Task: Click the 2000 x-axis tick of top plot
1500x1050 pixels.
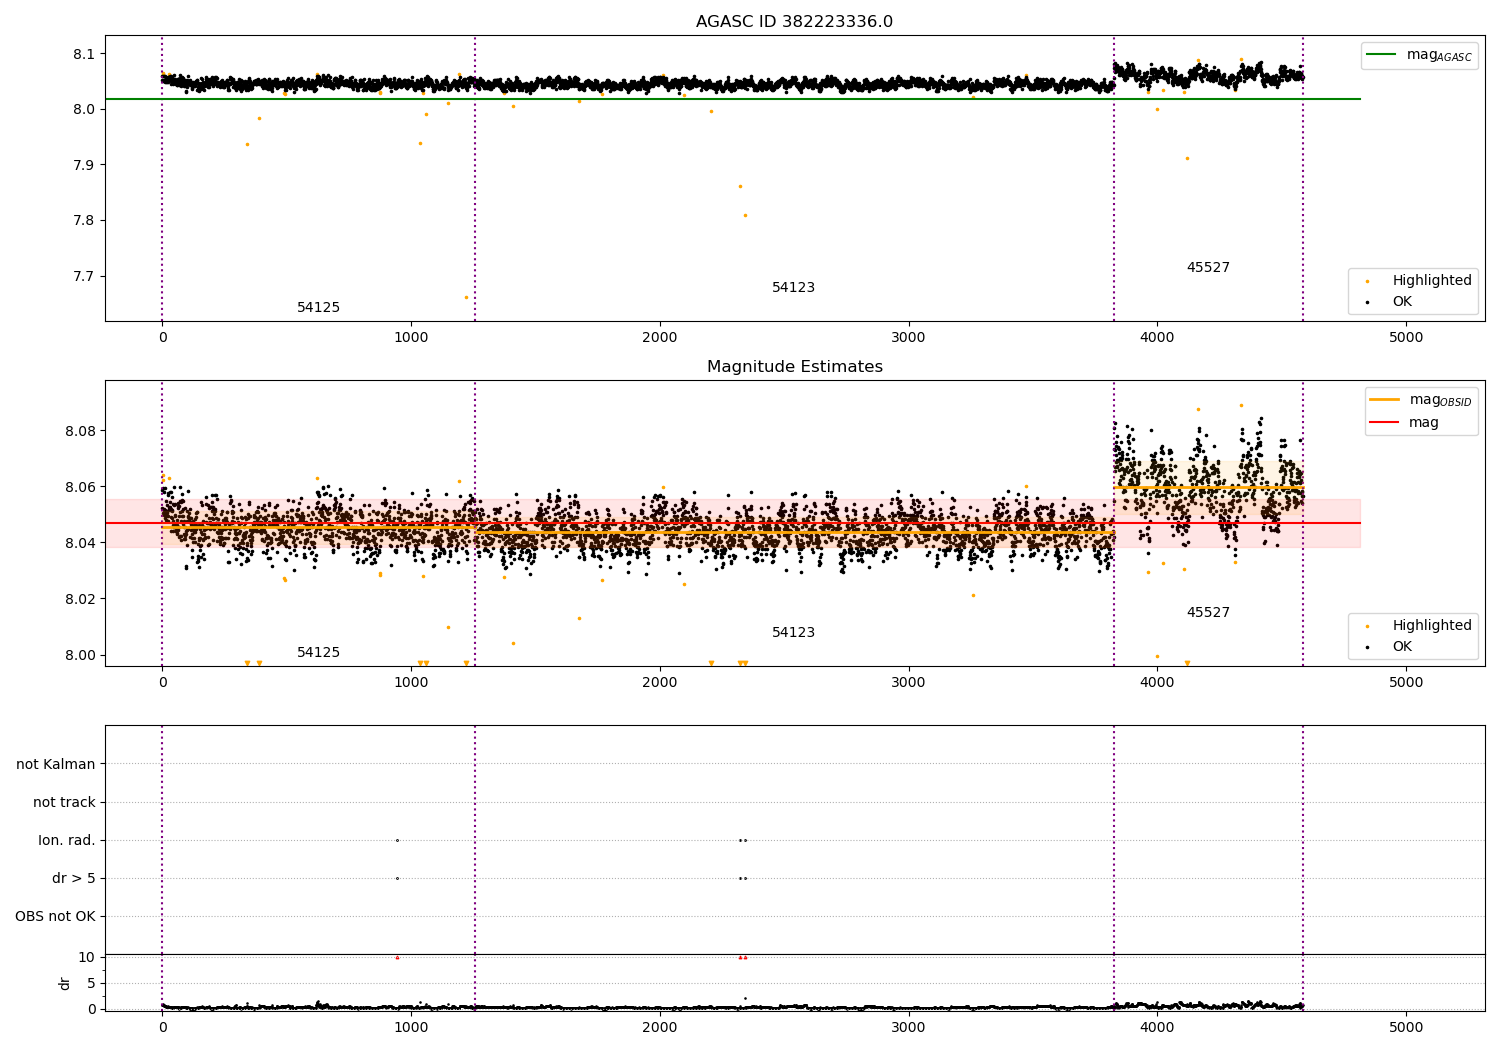Action: pyautogui.click(x=660, y=338)
